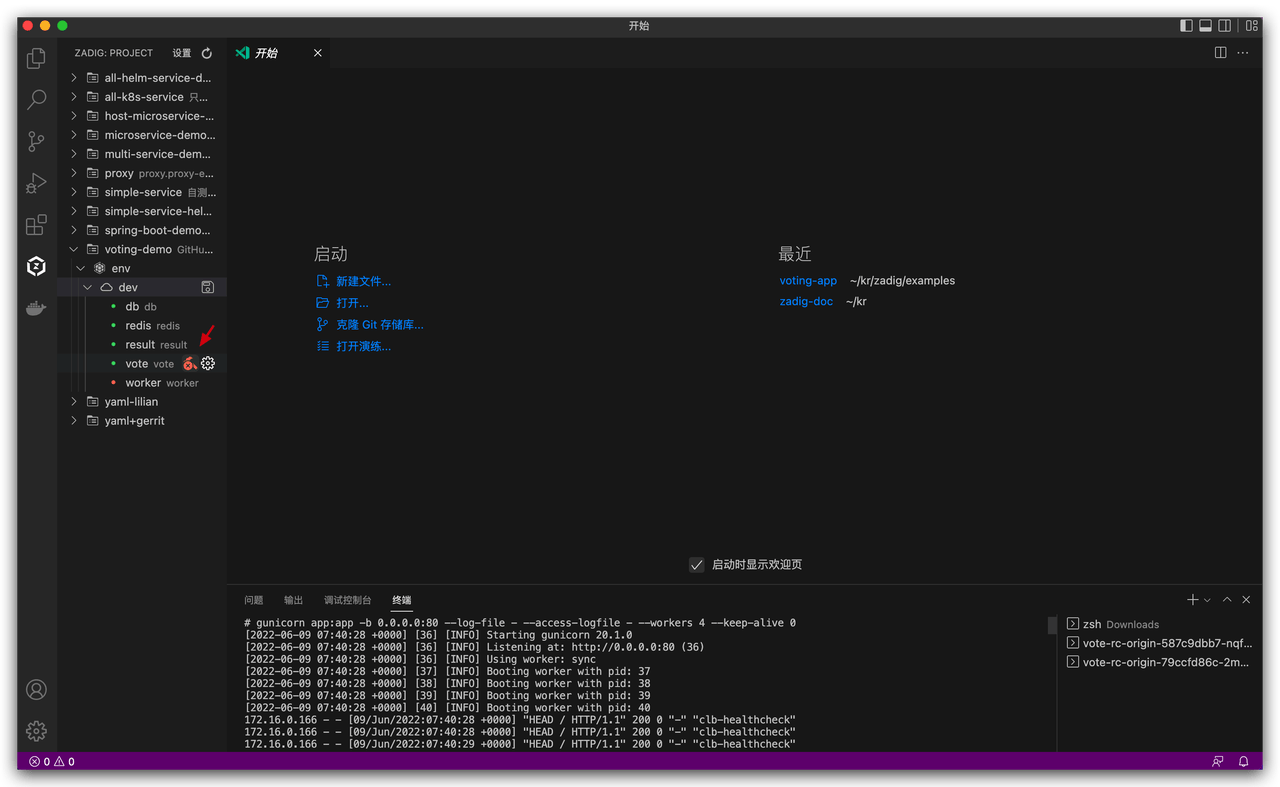1280x787 pixels.
Task: Toggle the terminal panel maximize chevron
Action: 1226,599
